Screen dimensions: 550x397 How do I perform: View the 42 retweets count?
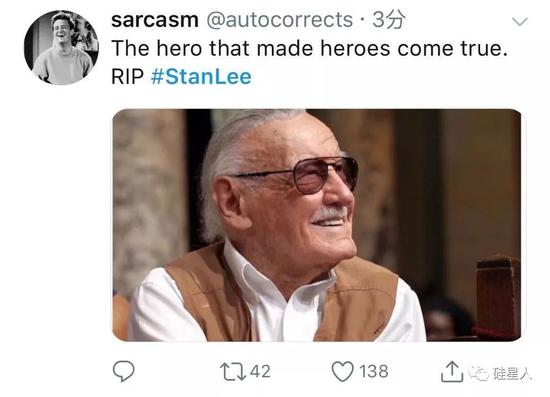point(260,371)
